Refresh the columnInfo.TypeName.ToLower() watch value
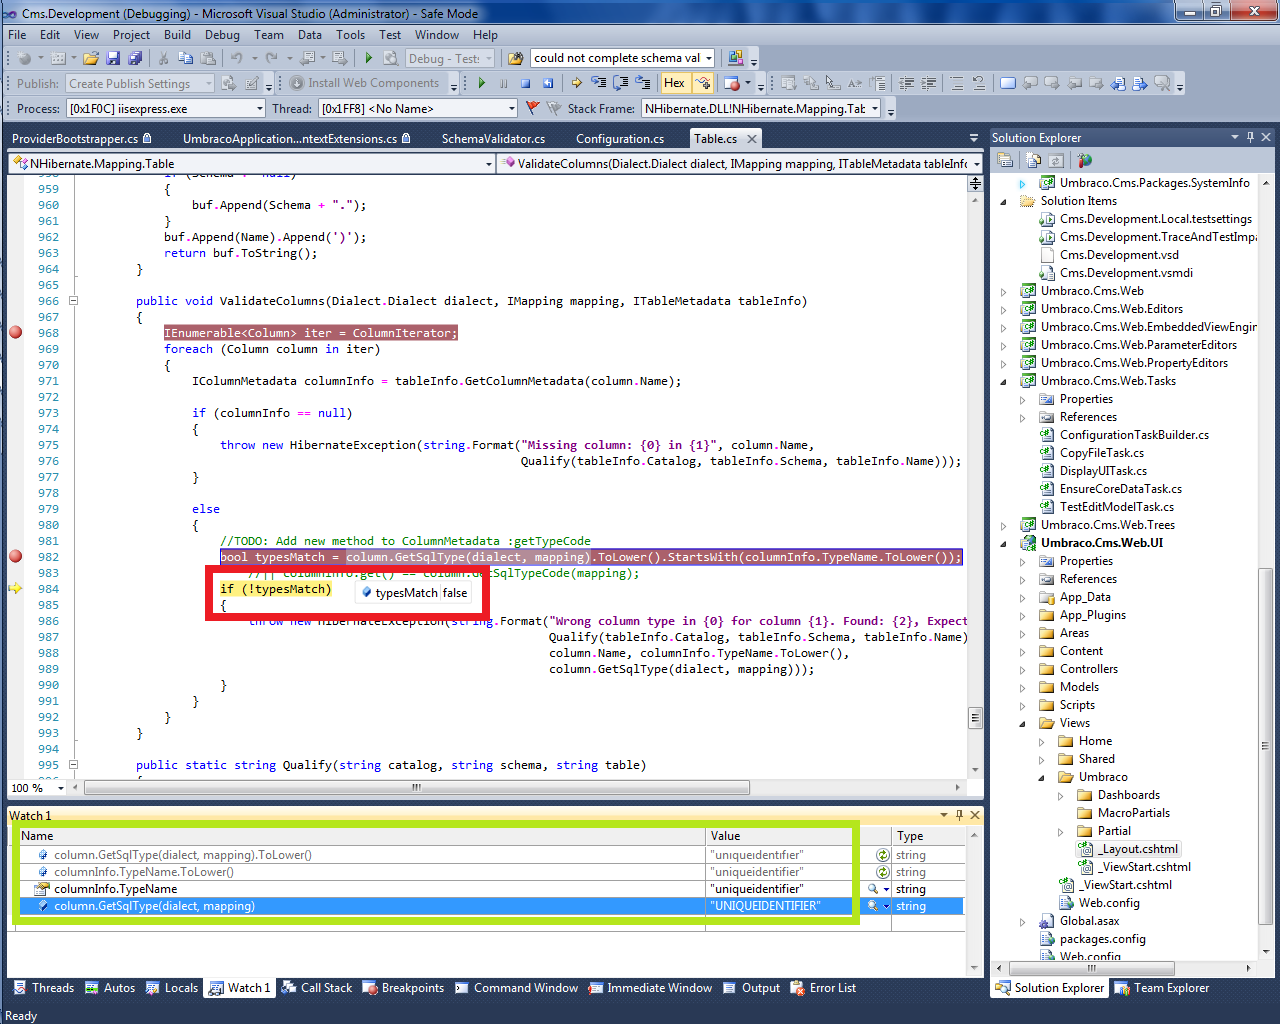This screenshot has width=1280, height=1024. pyautogui.click(x=883, y=872)
